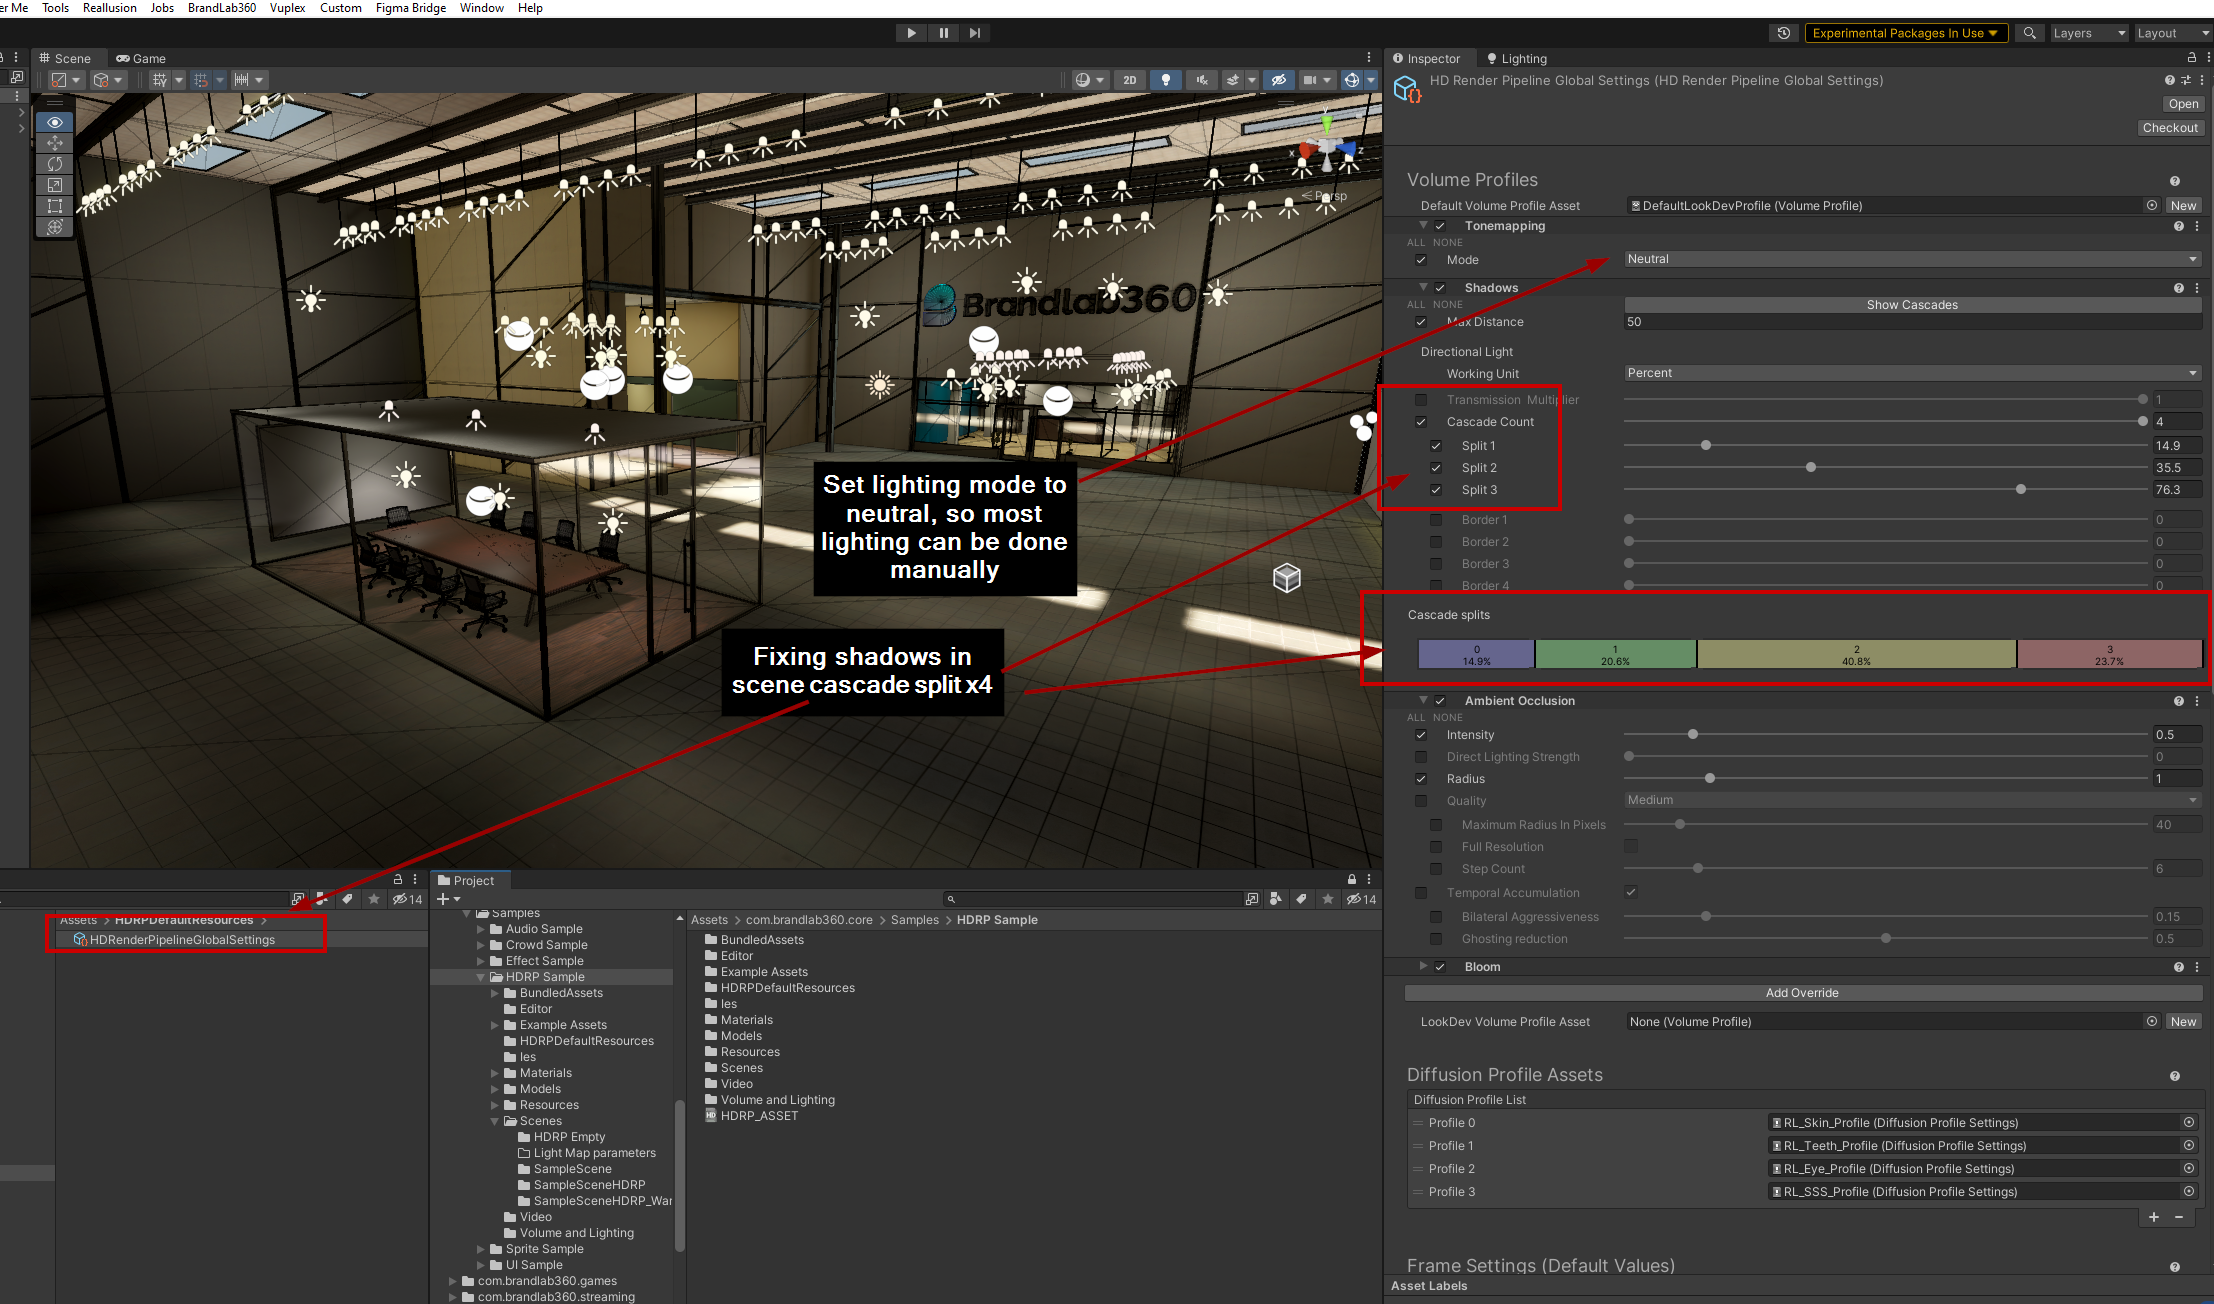Screen dimensions: 2214x1304
Task: Toggle scene lighting lightbulb button
Action: [1166, 80]
